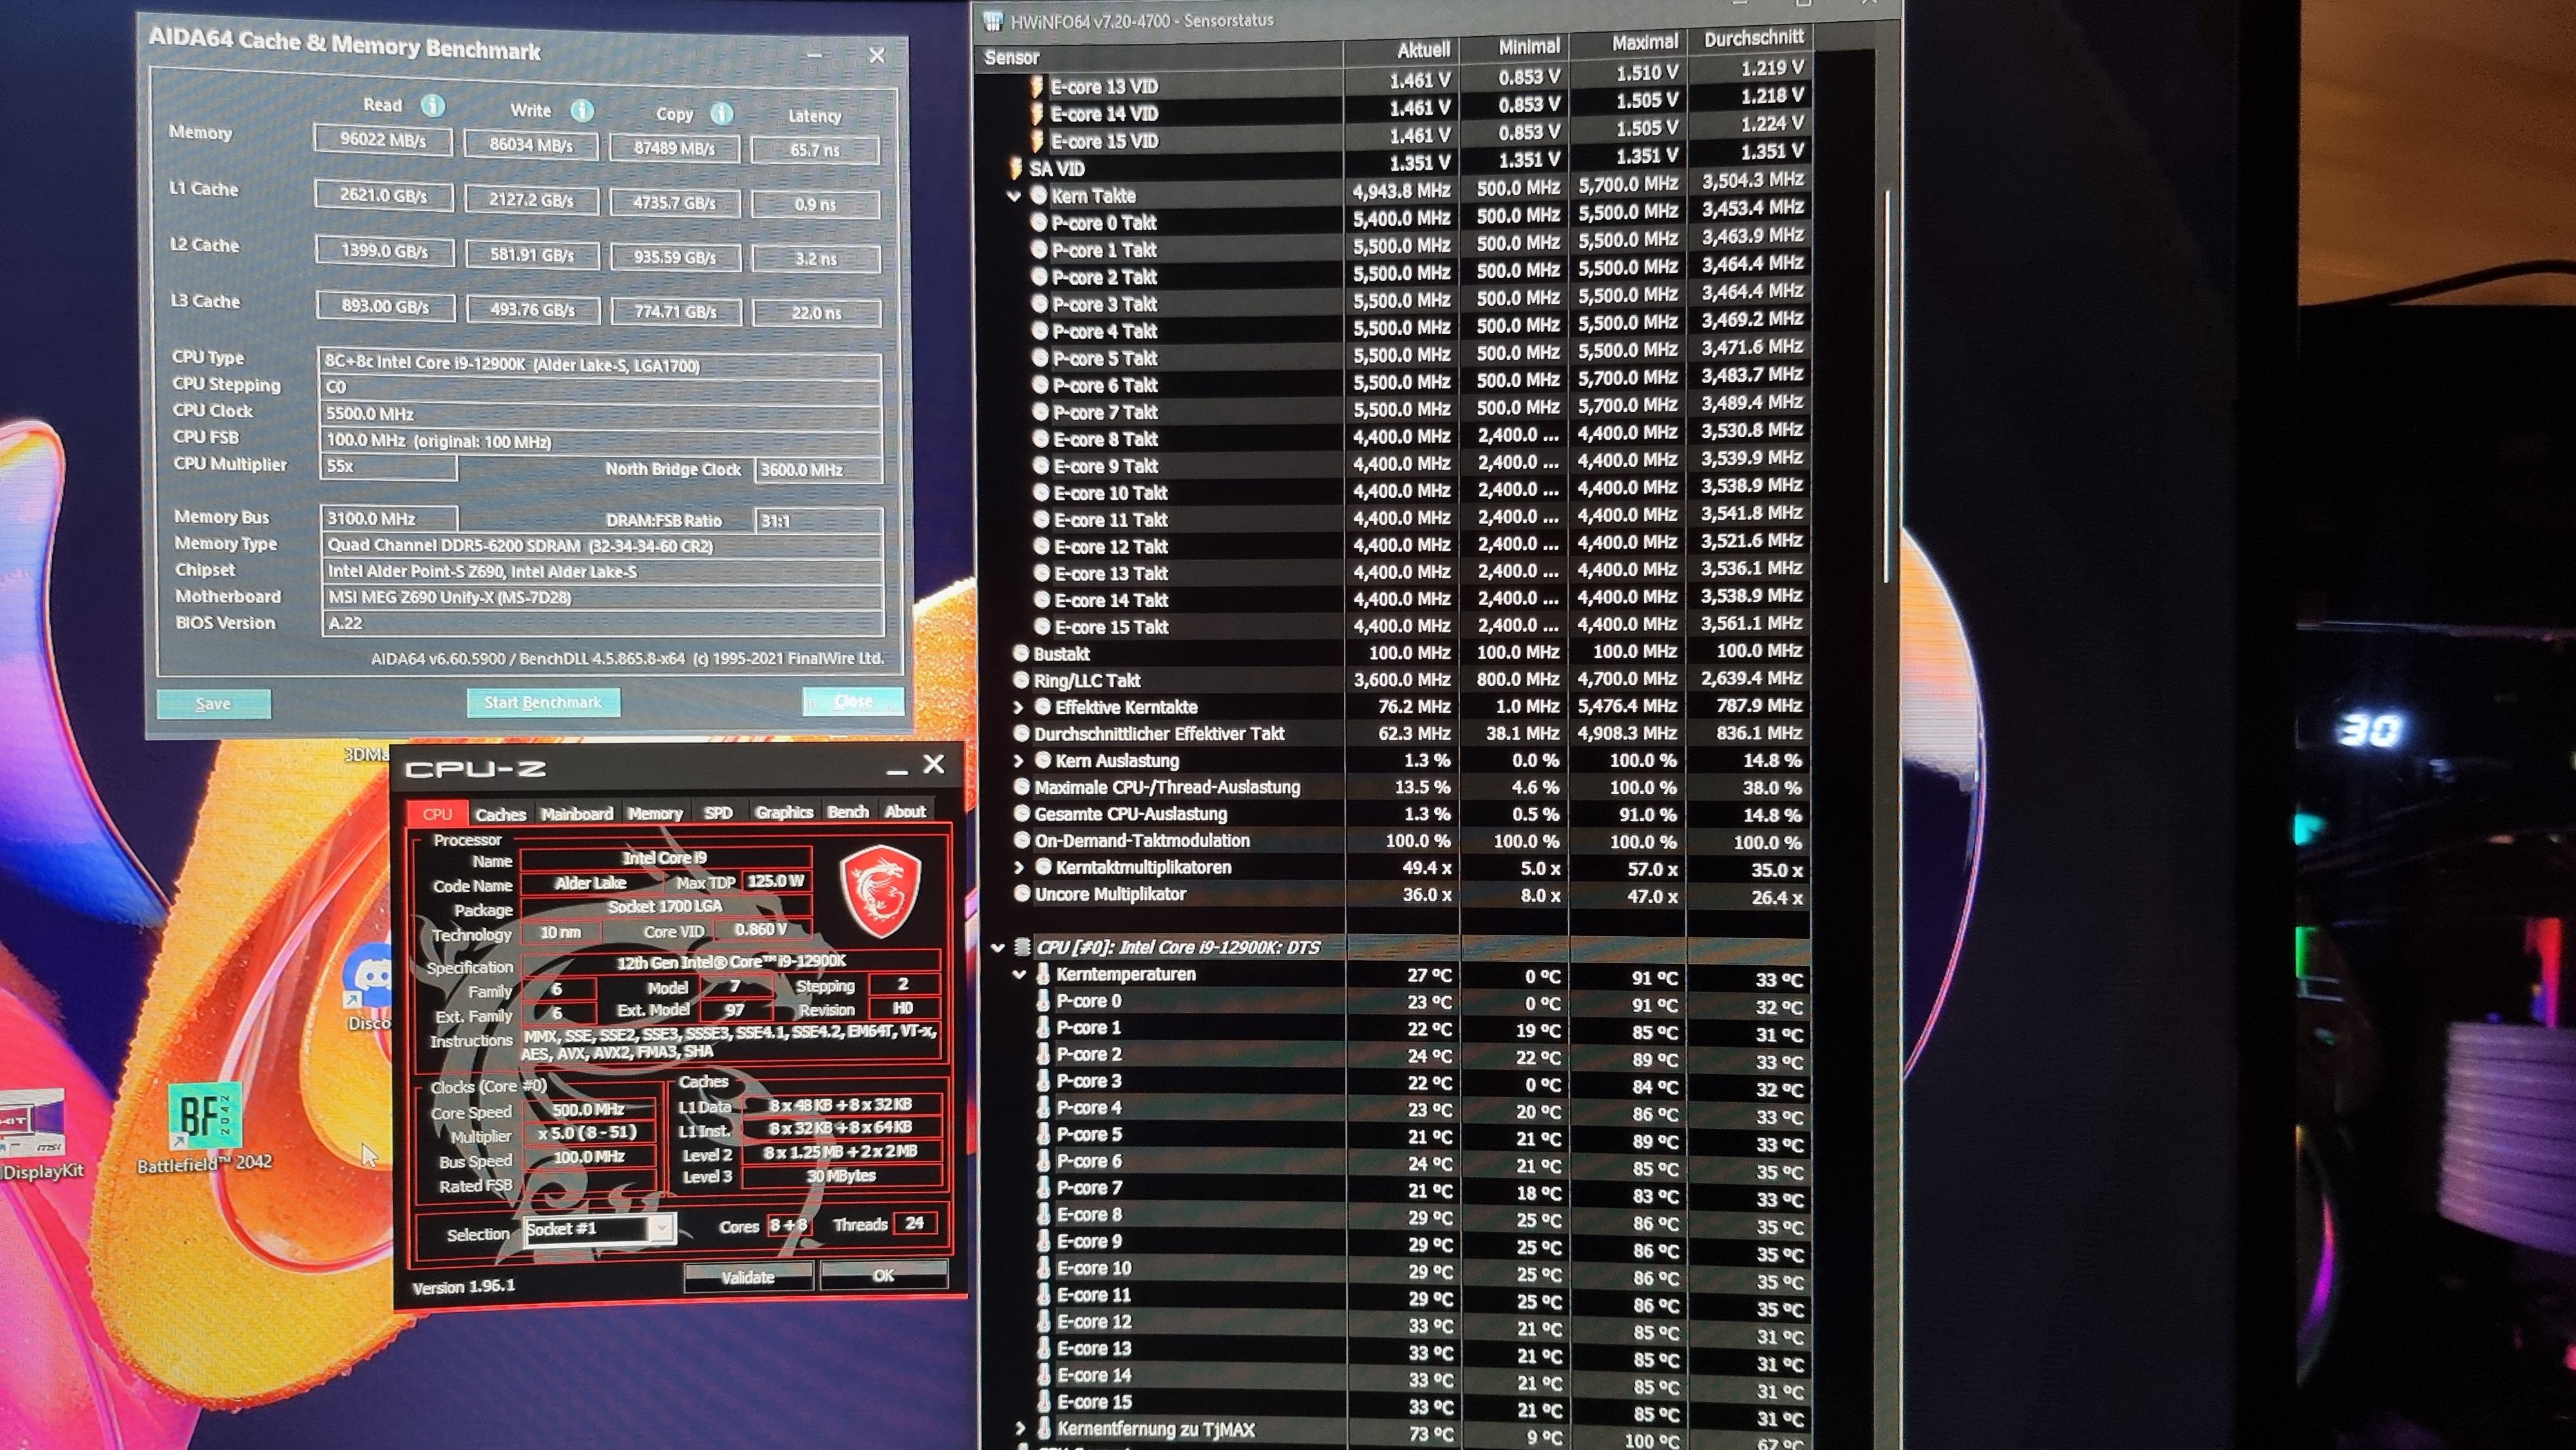
Task: Click the Read info icon in AIDA64
Action: coord(432,105)
